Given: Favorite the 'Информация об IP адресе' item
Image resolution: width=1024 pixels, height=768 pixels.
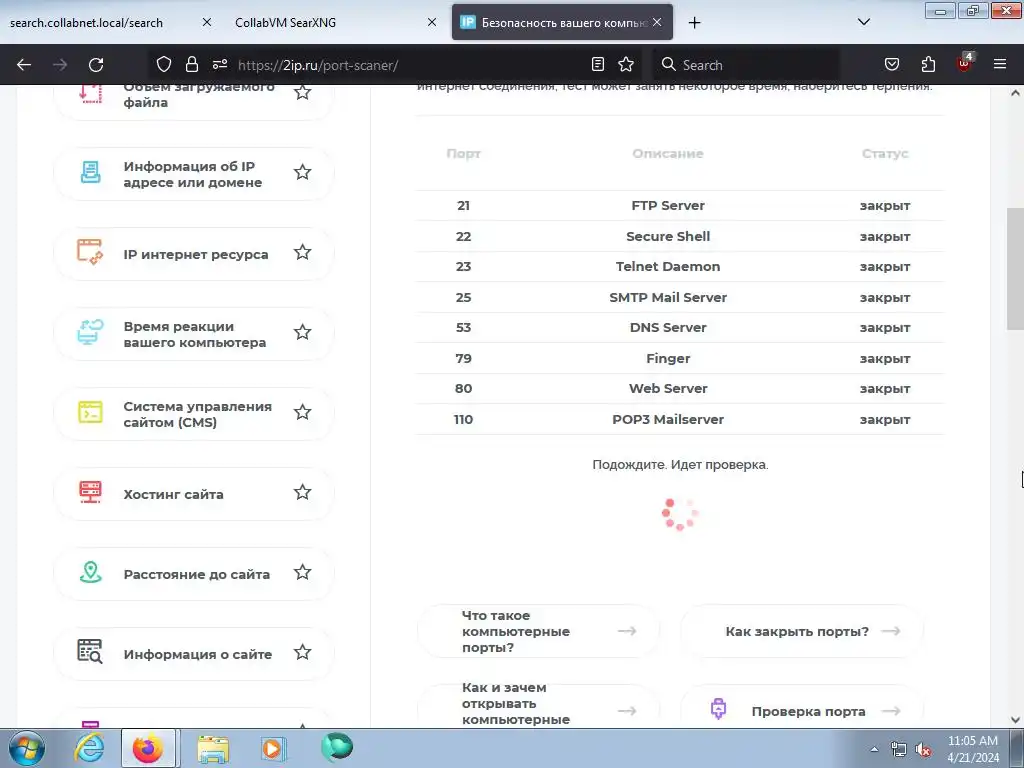Looking at the screenshot, I should [302, 172].
